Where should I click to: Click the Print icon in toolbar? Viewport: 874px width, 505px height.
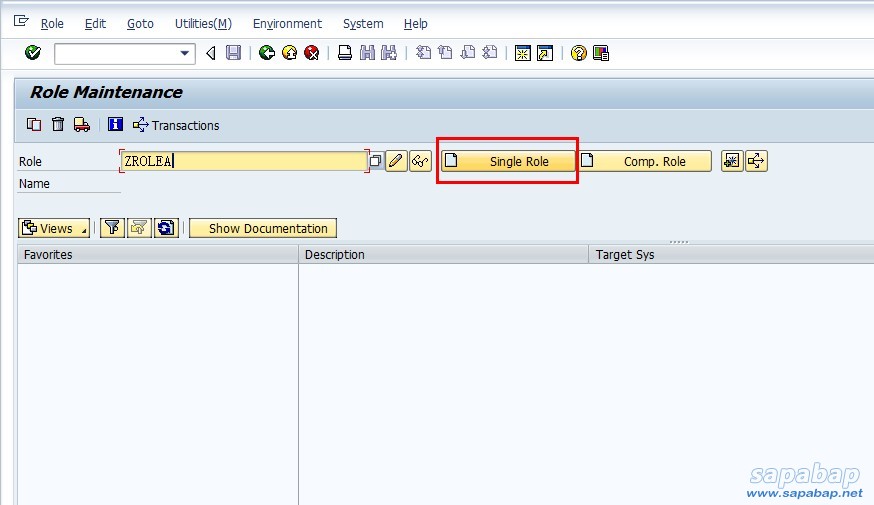[344, 53]
